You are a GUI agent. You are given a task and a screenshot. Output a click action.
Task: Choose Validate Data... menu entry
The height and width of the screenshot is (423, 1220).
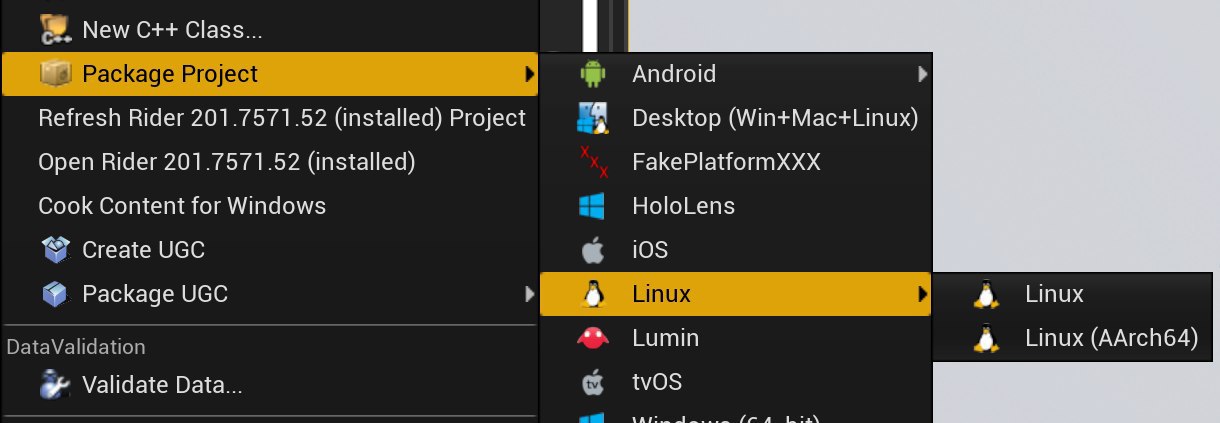[x=270, y=383]
